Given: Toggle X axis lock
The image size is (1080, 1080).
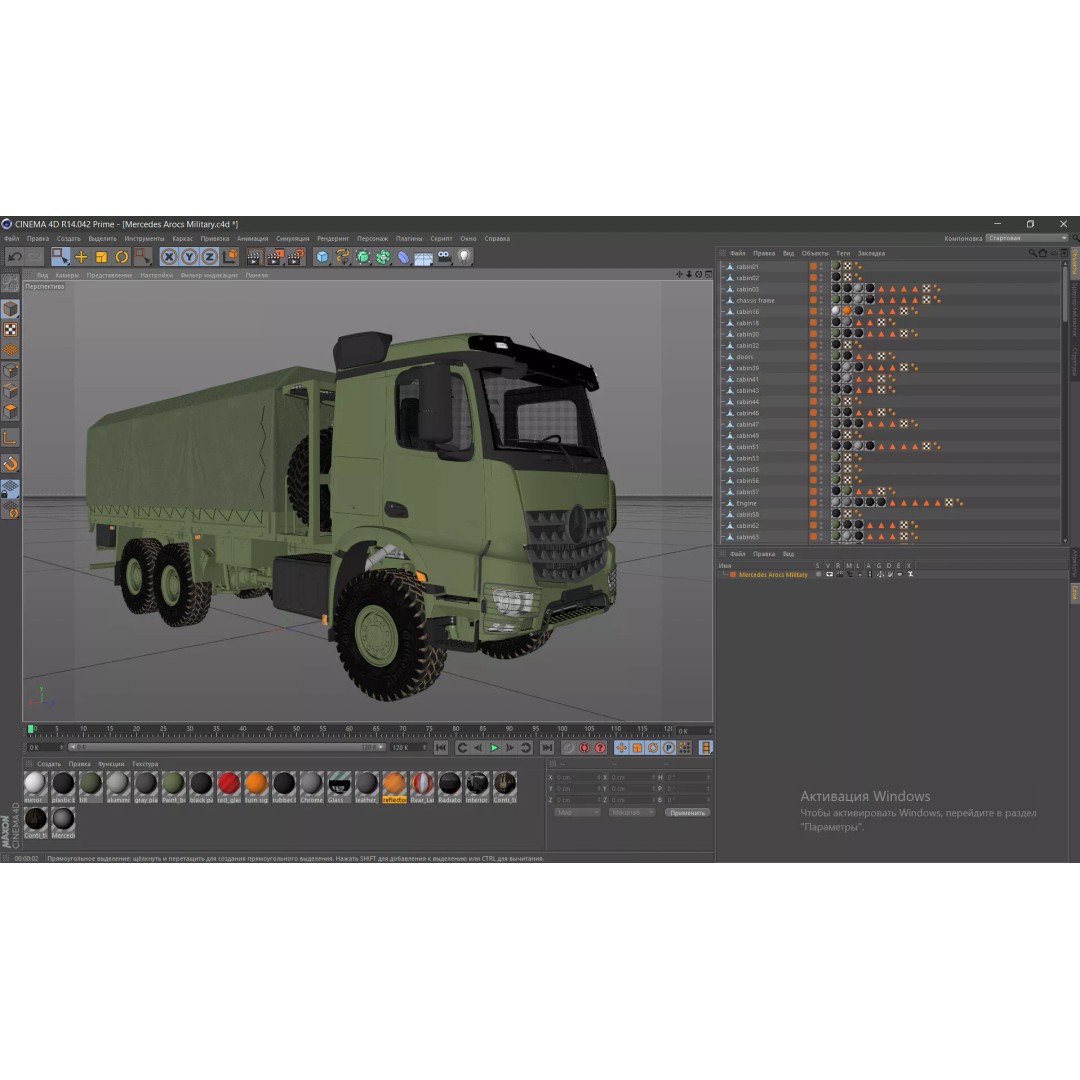Looking at the screenshot, I should point(169,257).
